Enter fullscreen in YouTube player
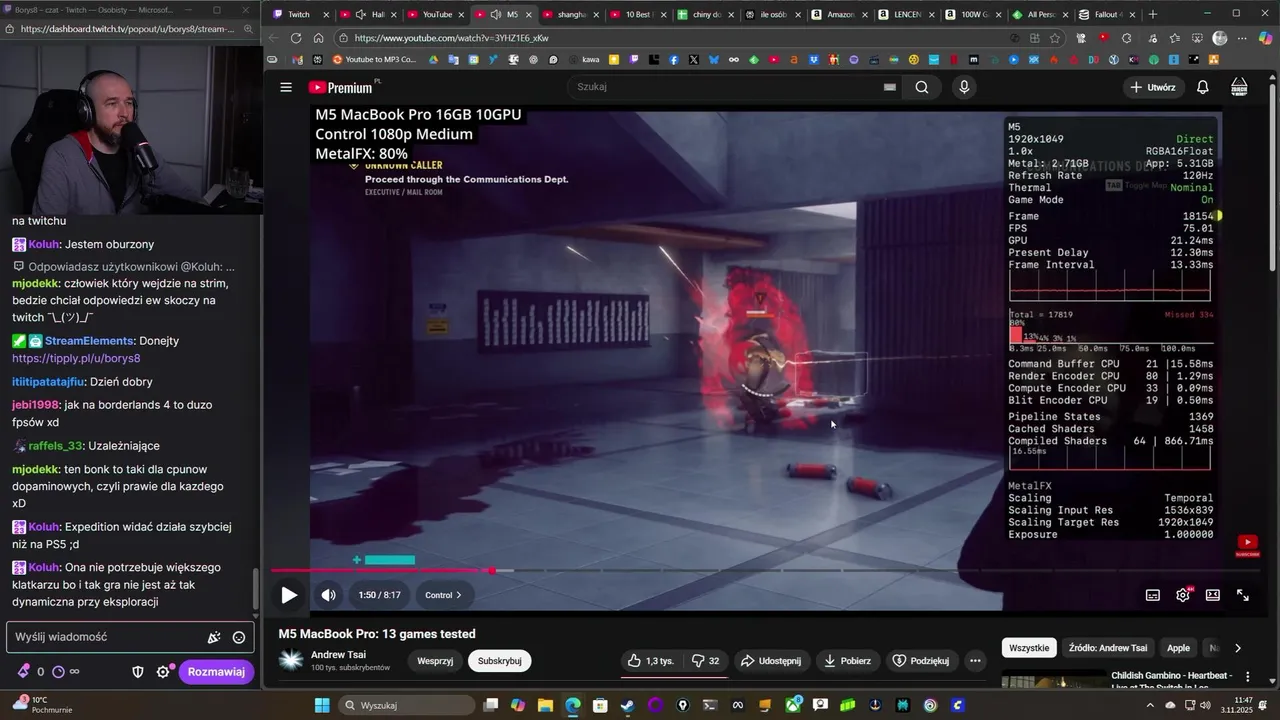Viewport: 1280px width, 720px height. click(x=1243, y=595)
